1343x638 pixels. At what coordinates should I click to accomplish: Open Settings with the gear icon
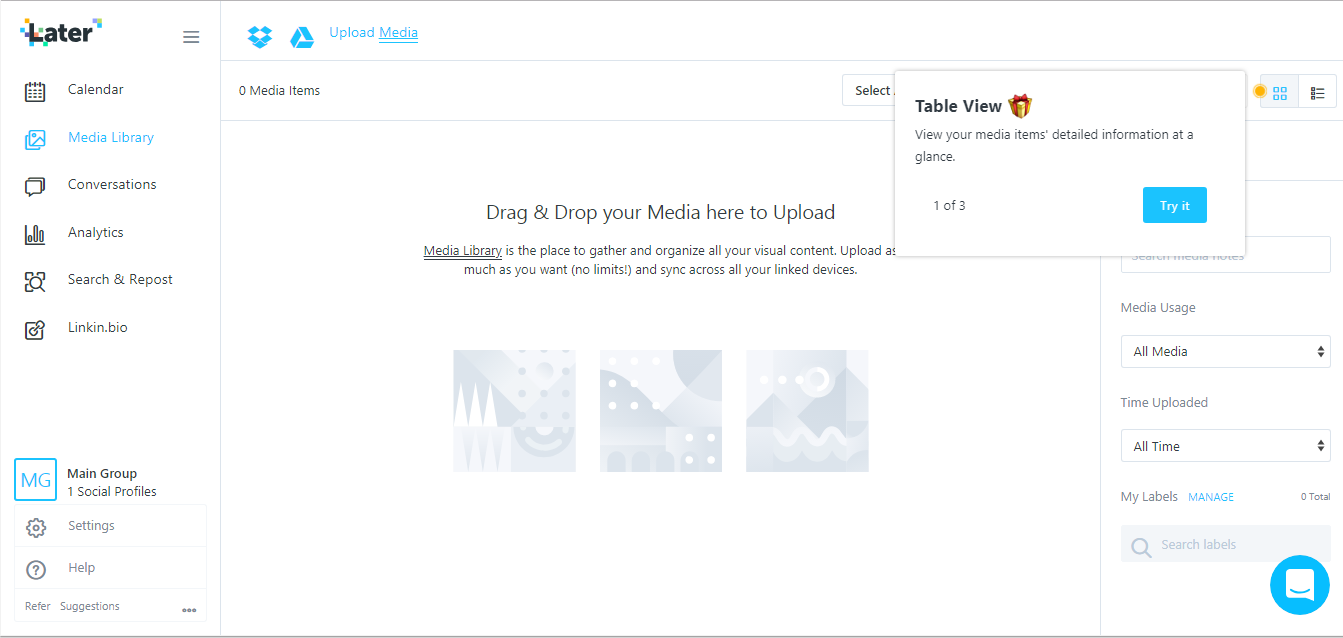36,527
